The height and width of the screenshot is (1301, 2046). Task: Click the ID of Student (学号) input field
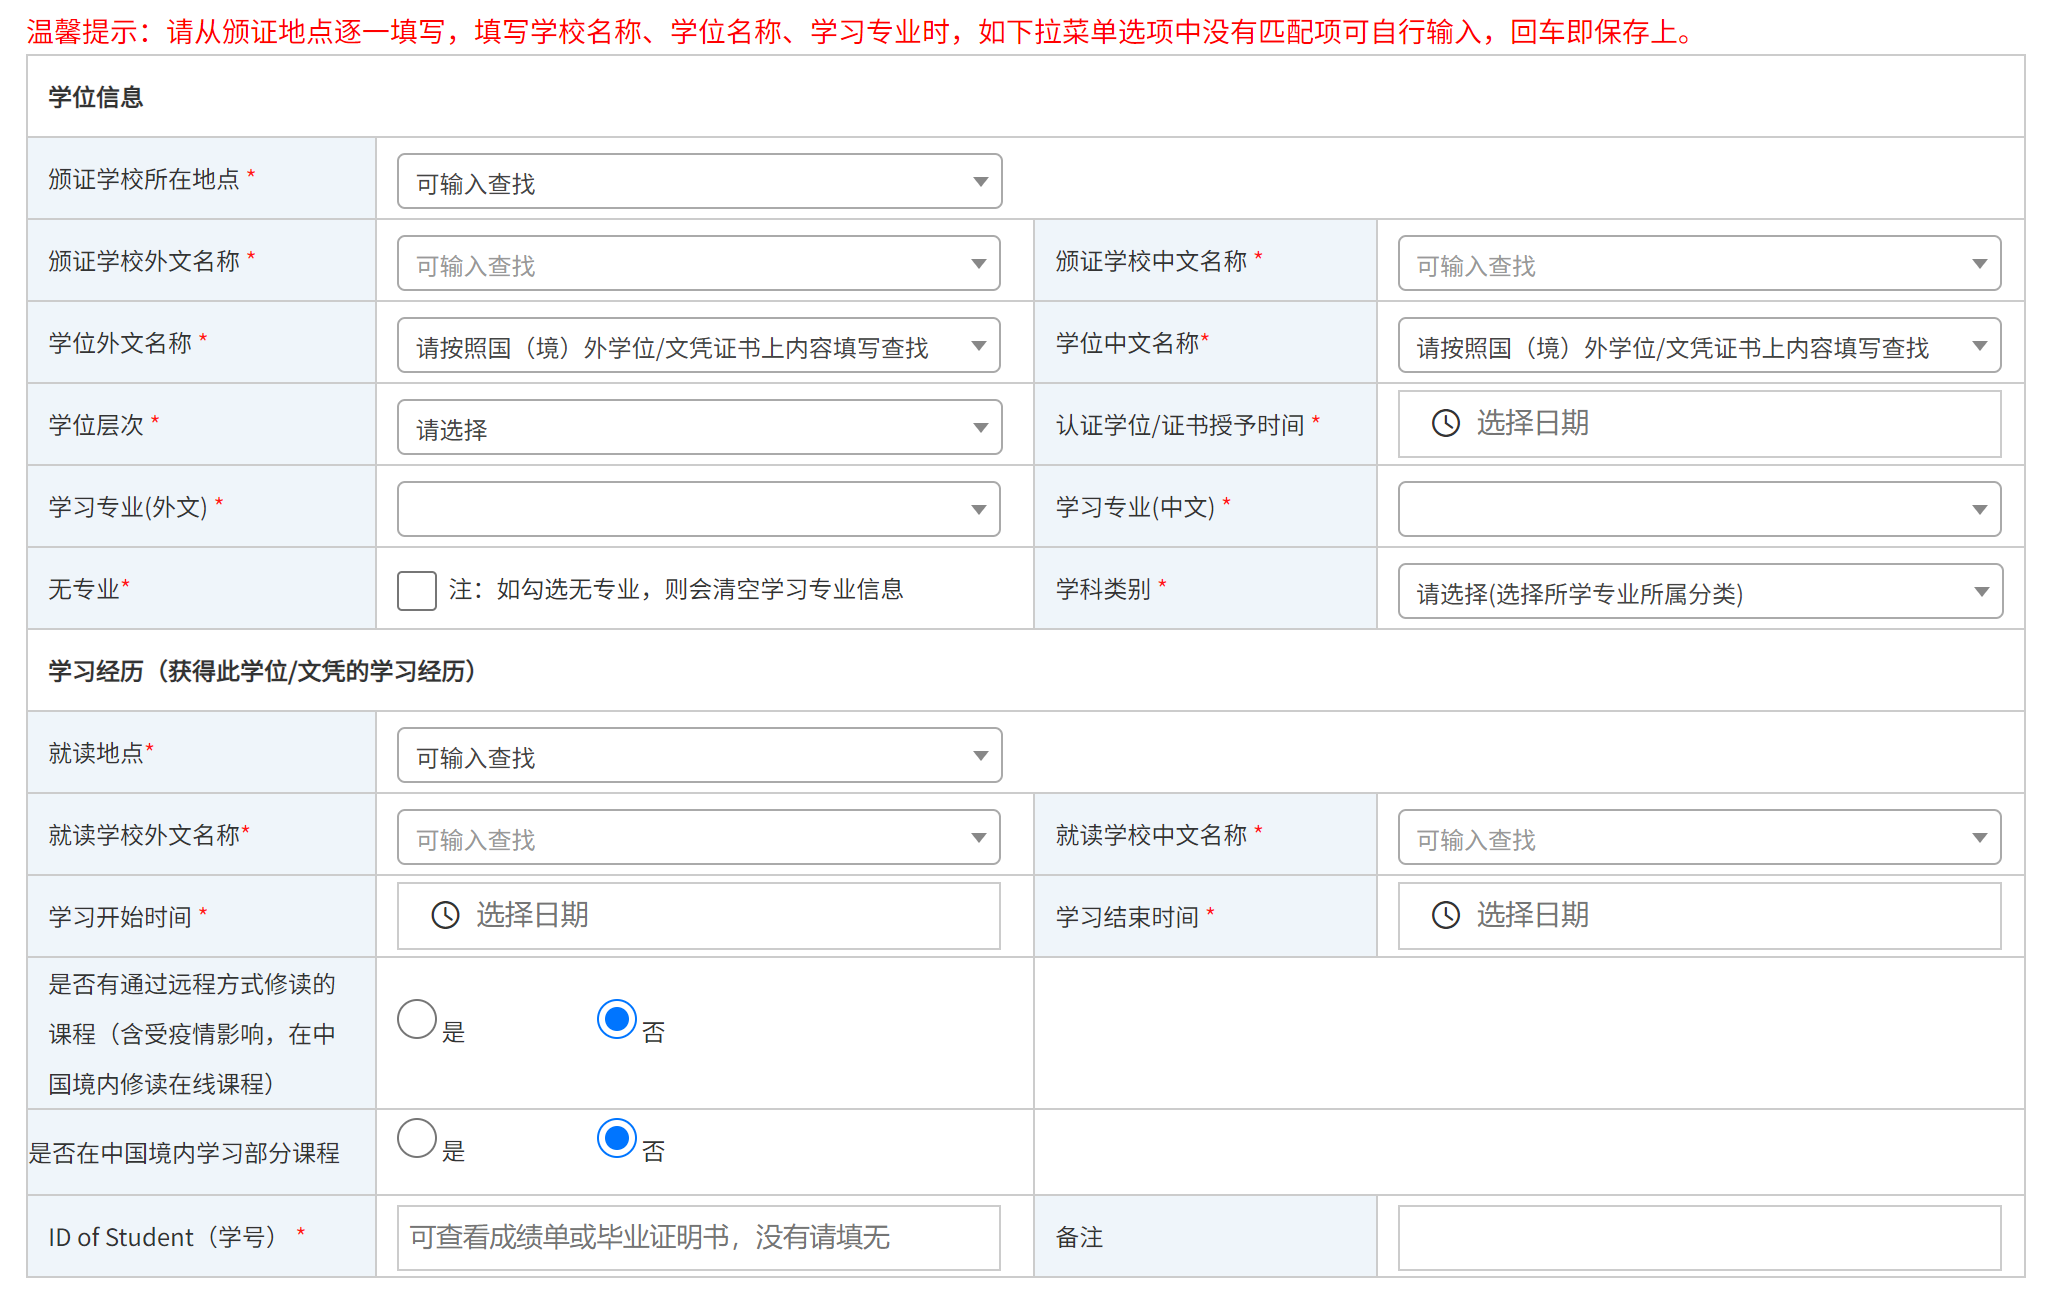699,1238
